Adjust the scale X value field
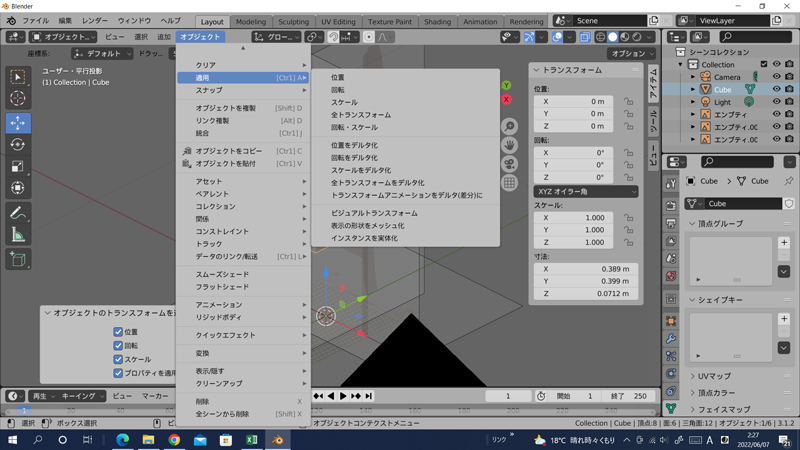800x450 pixels. [573, 217]
